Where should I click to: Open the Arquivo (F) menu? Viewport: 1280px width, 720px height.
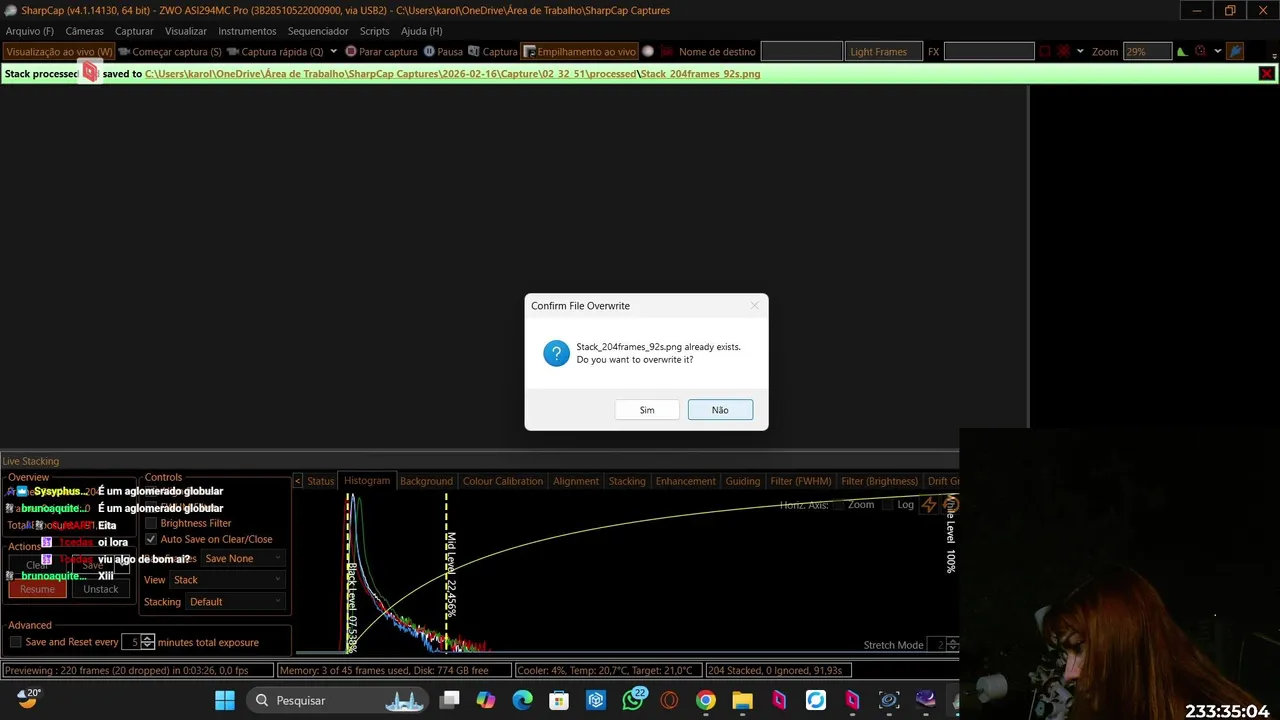click(30, 31)
